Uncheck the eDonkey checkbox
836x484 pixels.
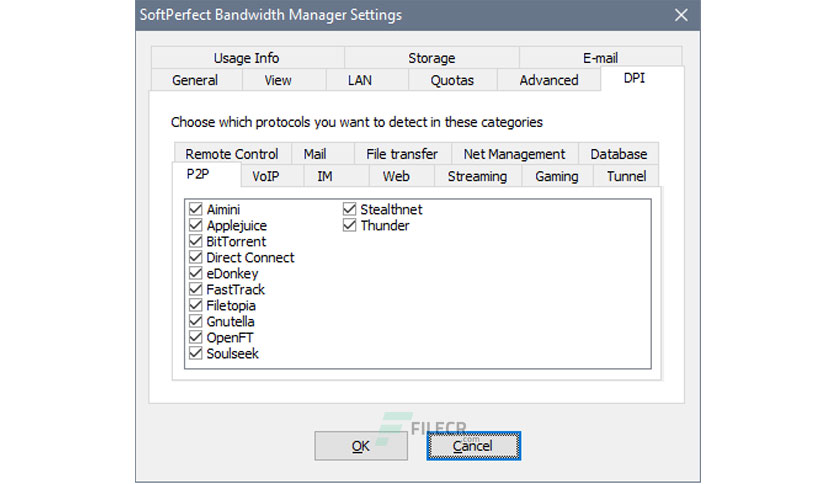[196, 273]
